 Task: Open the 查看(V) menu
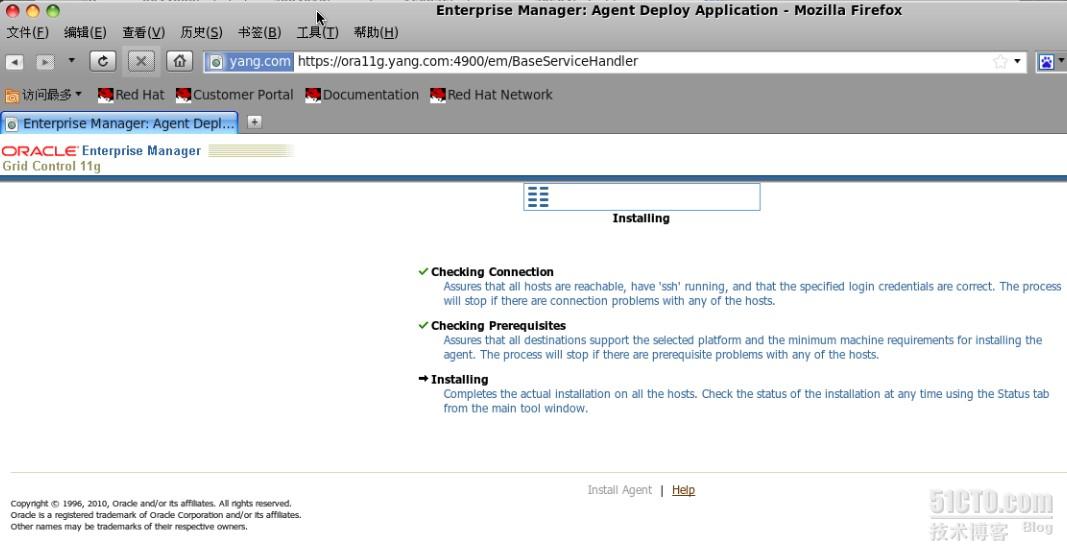pyautogui.click(x=144, y=33)
